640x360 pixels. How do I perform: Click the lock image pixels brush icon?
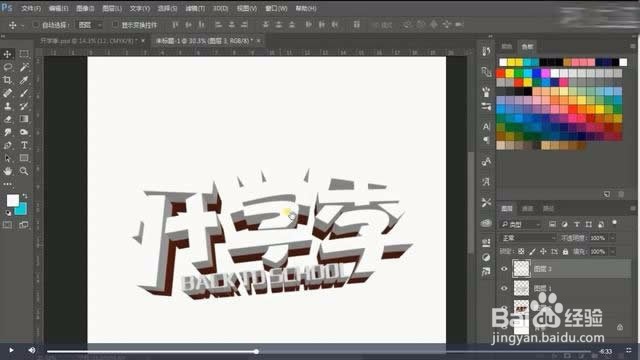click(x=532, y=251)
